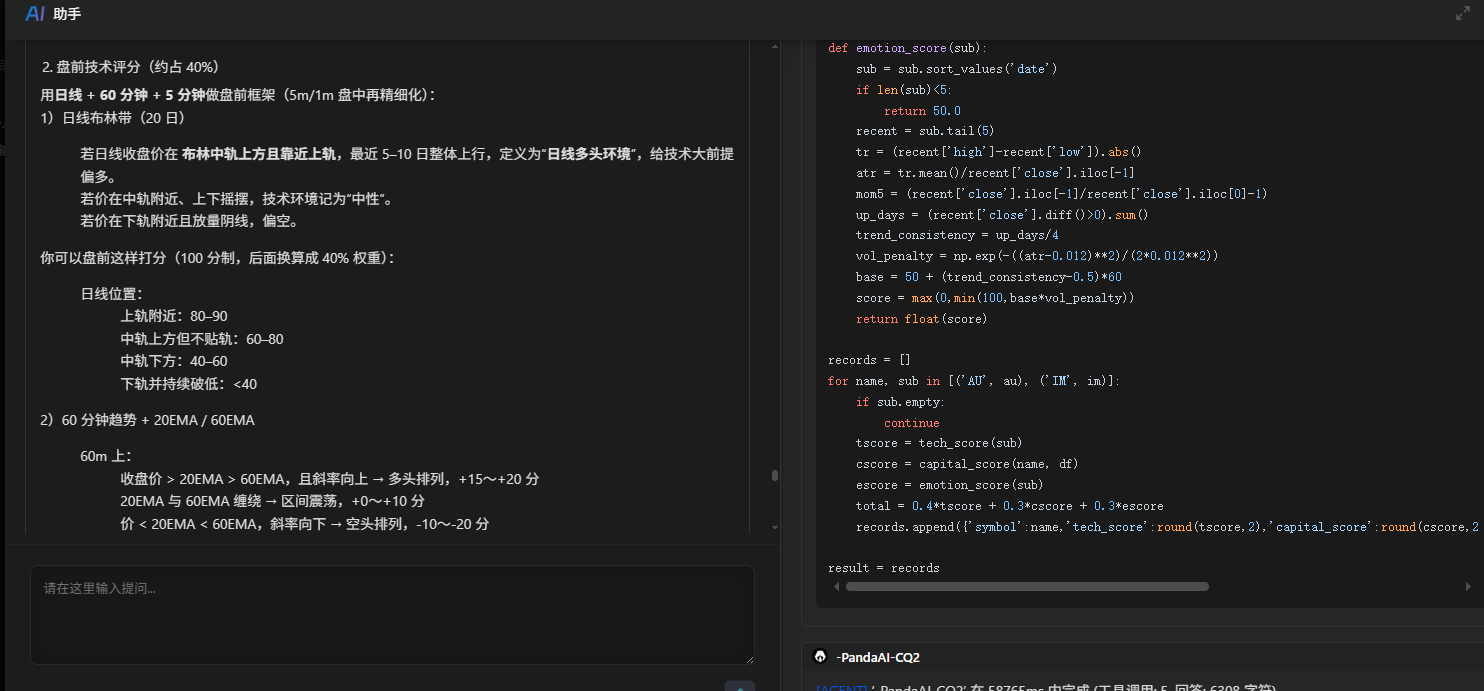Click the code line 'continue'
The height and width of the screenshot is (691, 1484).
[912, 423]
